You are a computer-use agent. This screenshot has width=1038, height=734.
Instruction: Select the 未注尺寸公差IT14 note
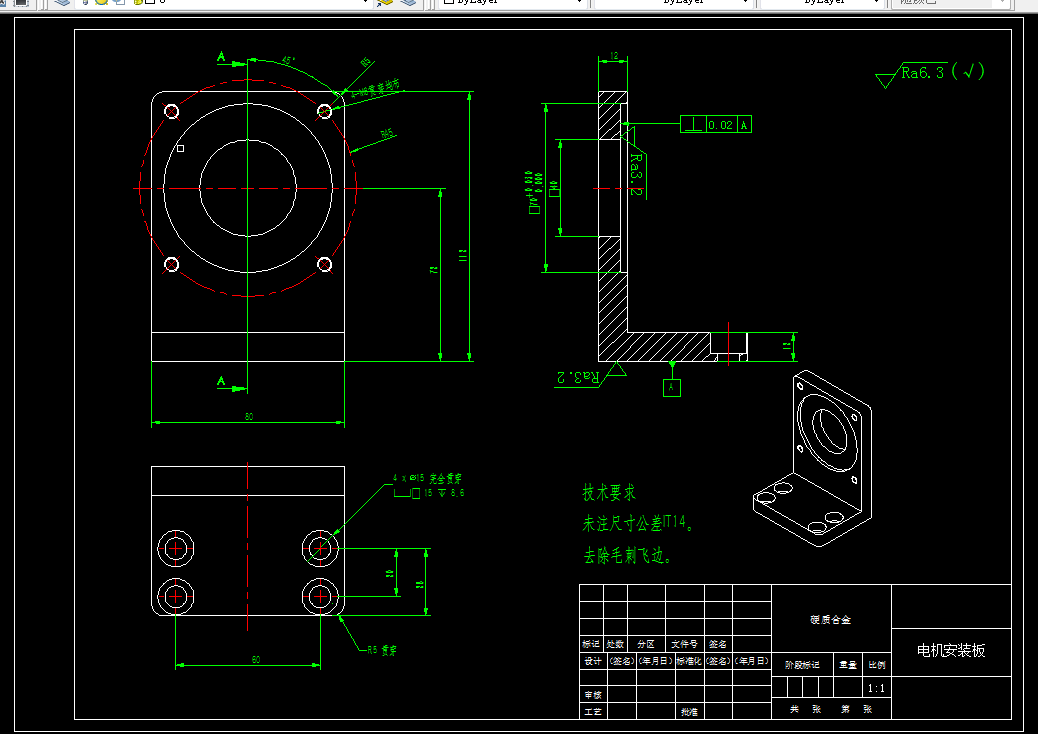pos(638,524)
